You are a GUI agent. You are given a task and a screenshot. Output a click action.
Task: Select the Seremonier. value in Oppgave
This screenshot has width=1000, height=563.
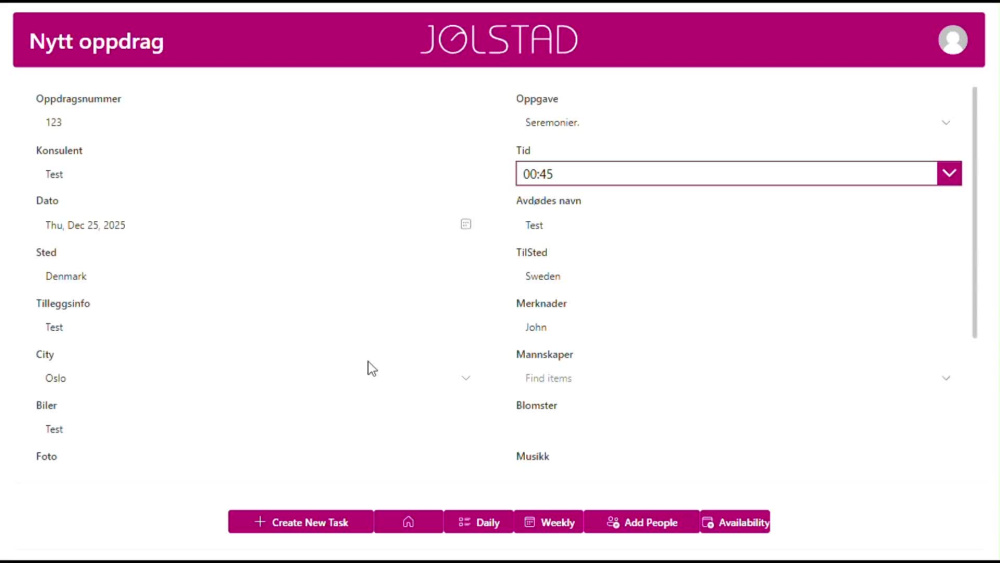pyautogui.click(x=552, y=122)
